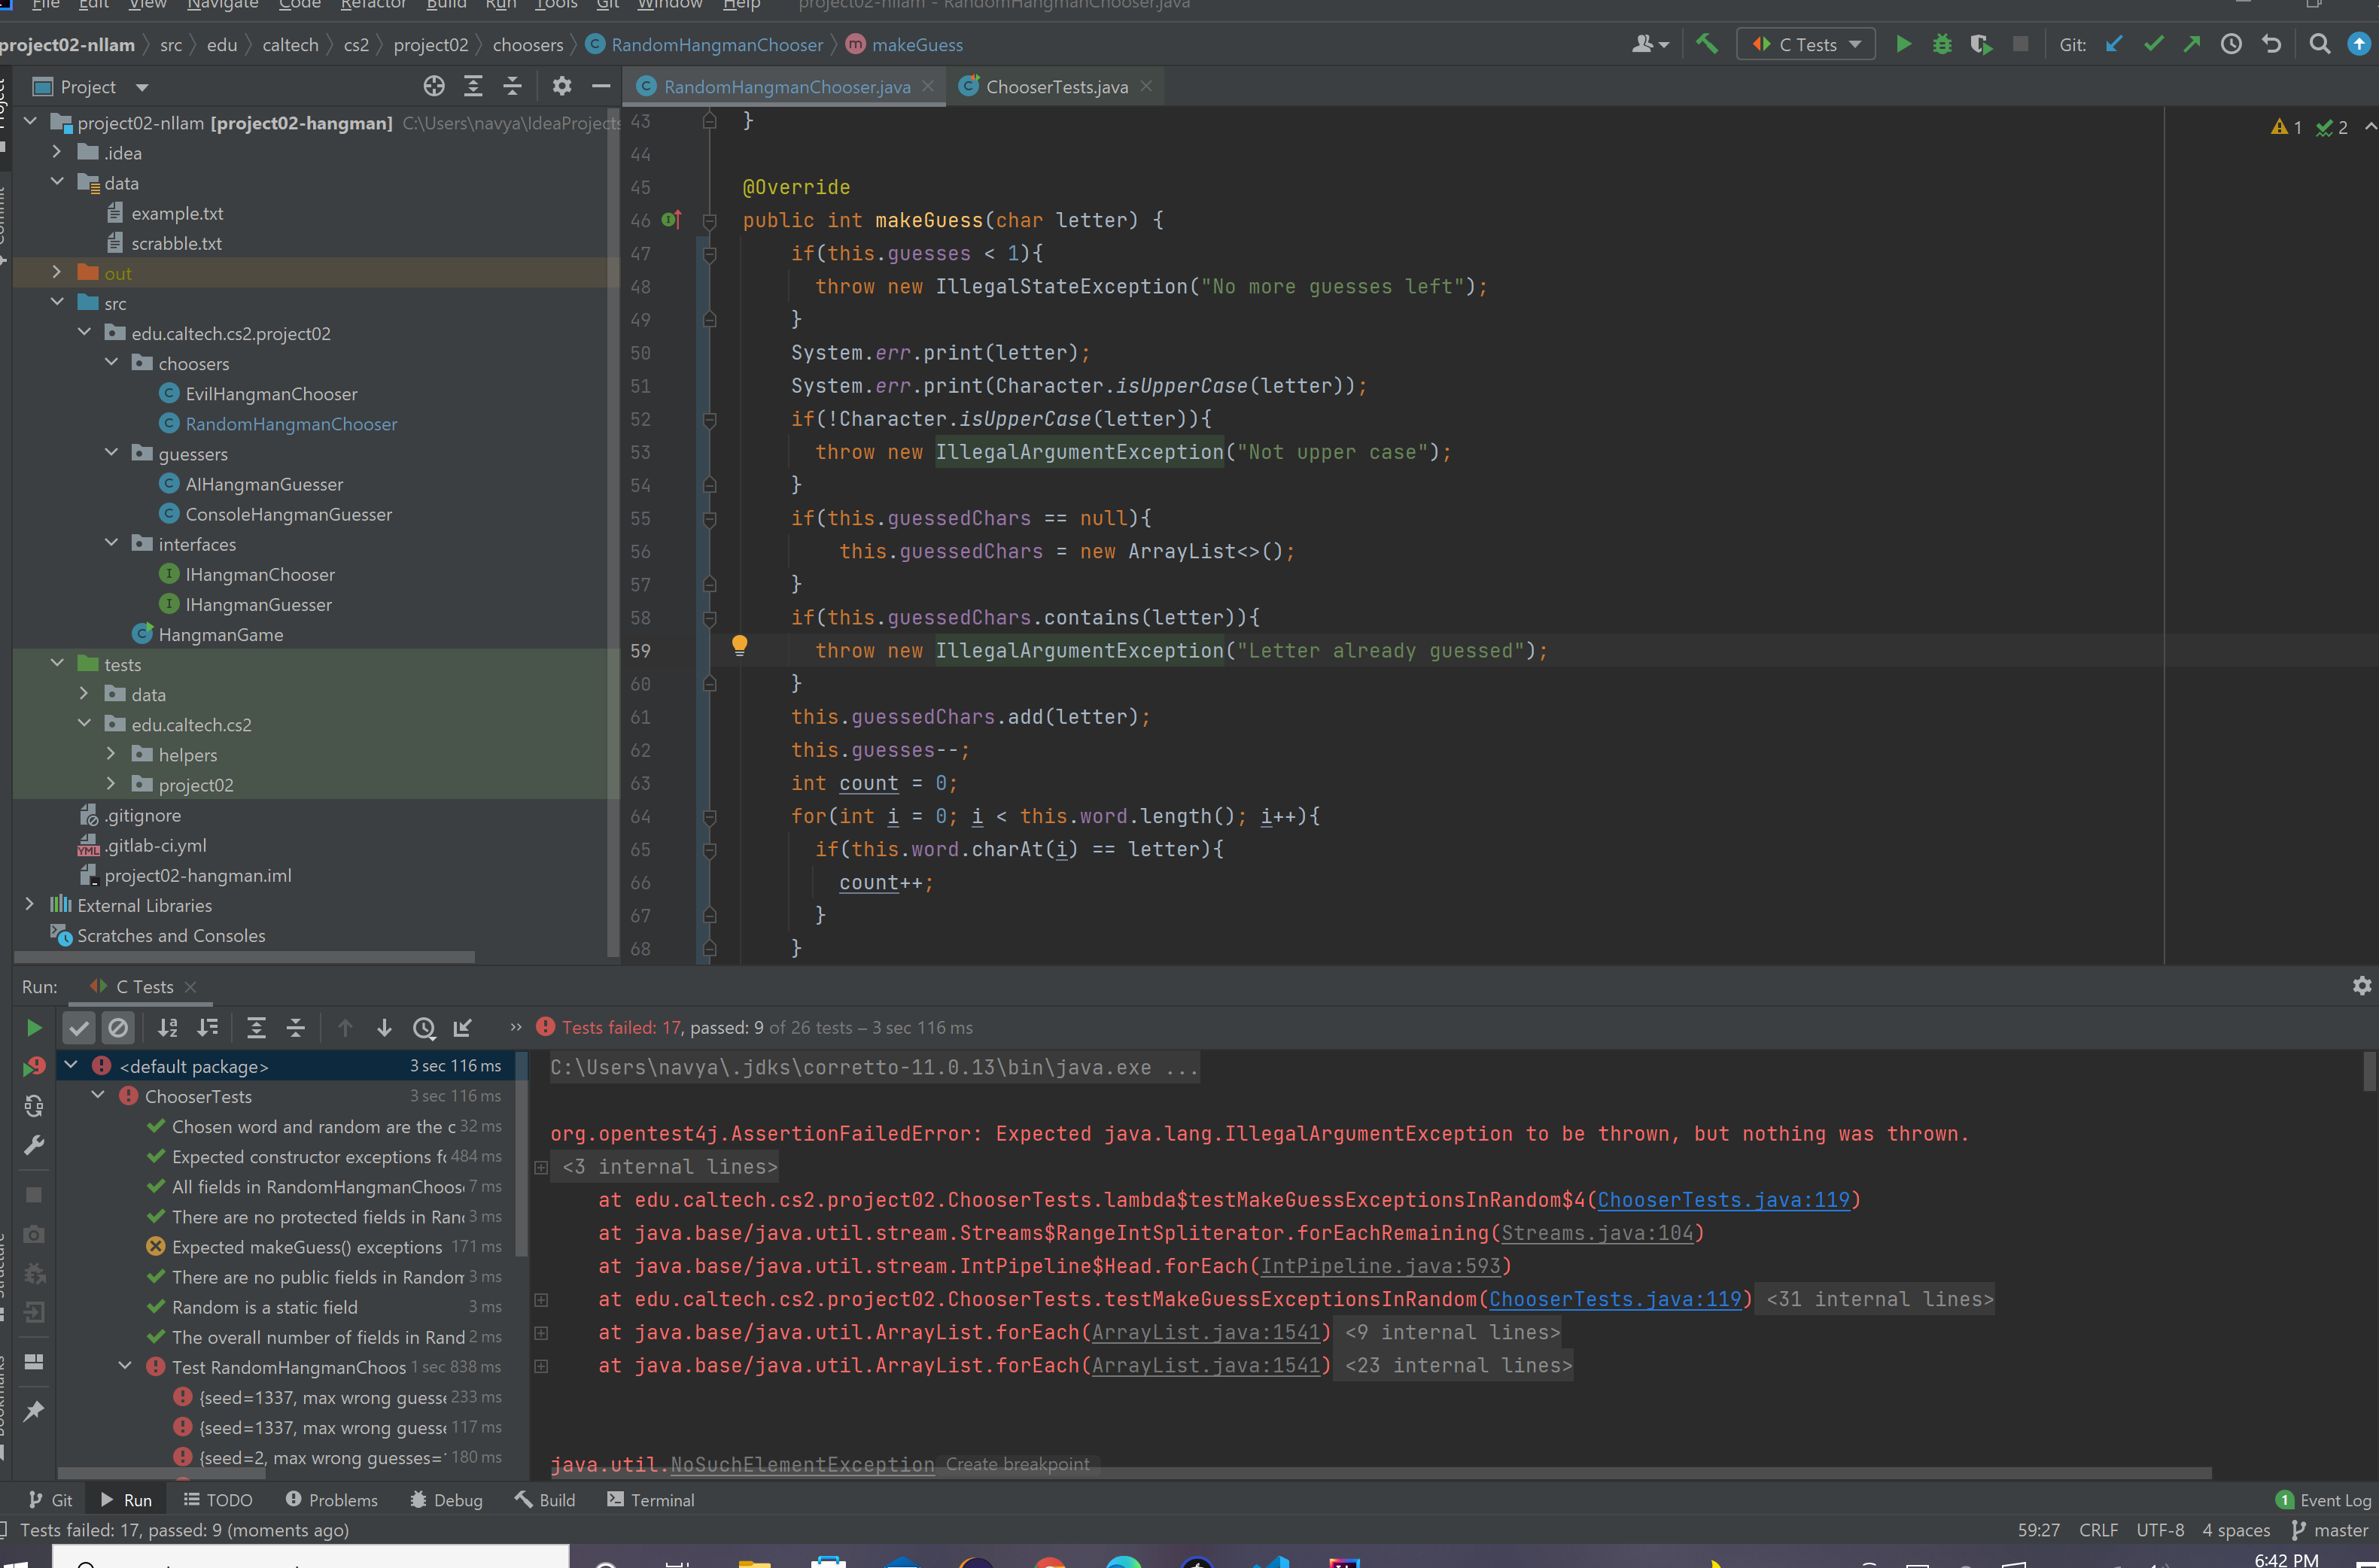Rerun failed tests in Run panel
The image size is (2379, 1568).
click(34, 1067)
